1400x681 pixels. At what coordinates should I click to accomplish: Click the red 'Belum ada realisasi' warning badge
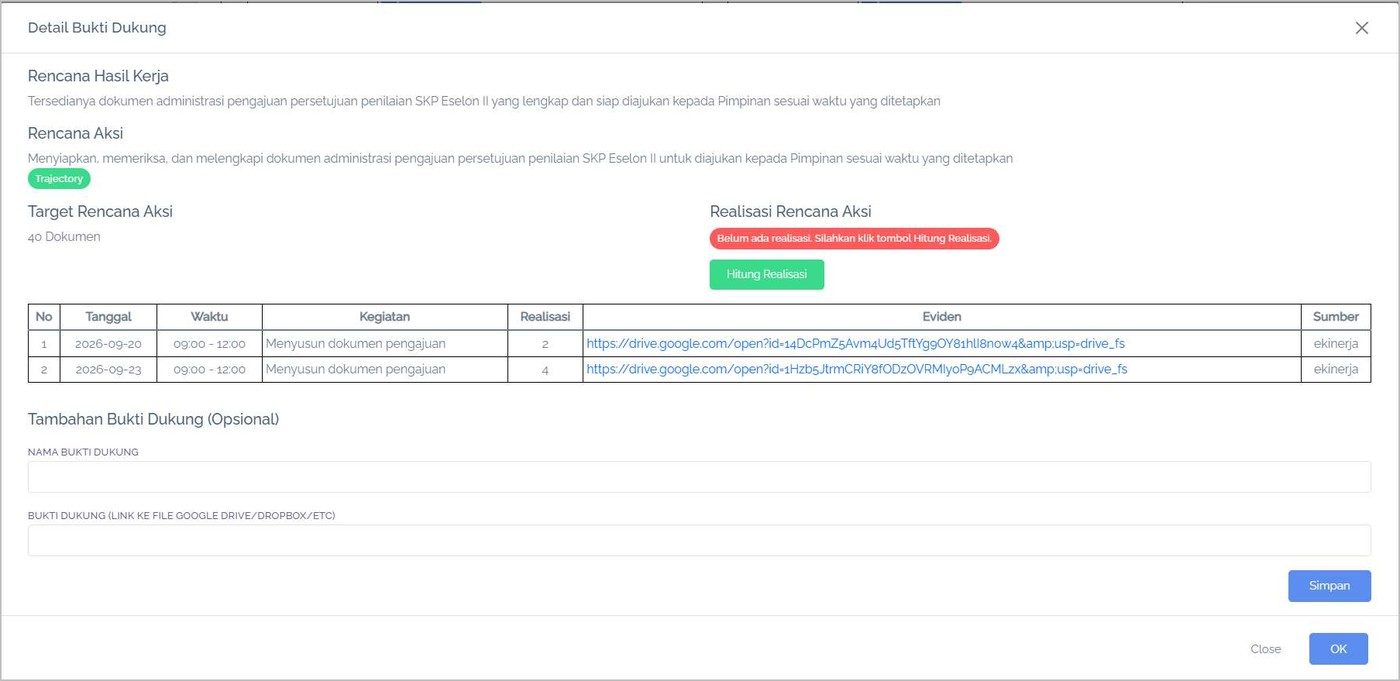[x=854, y=238]
